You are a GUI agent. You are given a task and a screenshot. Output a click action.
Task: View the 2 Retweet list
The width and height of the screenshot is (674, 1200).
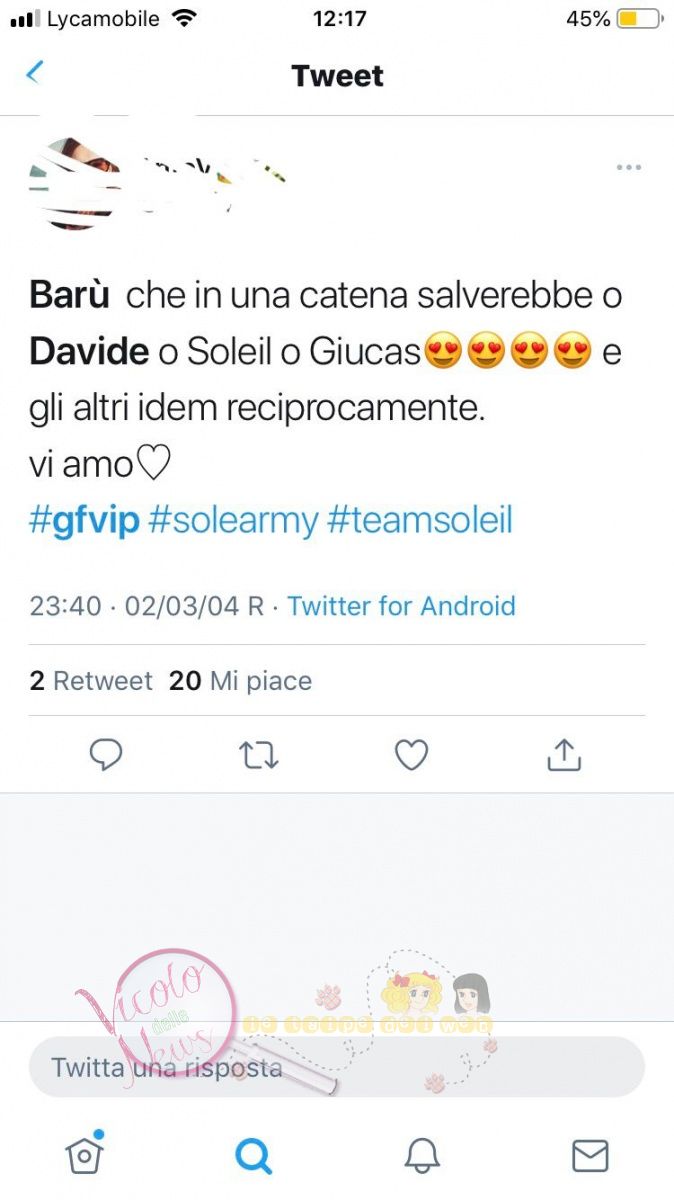point(91,681)
